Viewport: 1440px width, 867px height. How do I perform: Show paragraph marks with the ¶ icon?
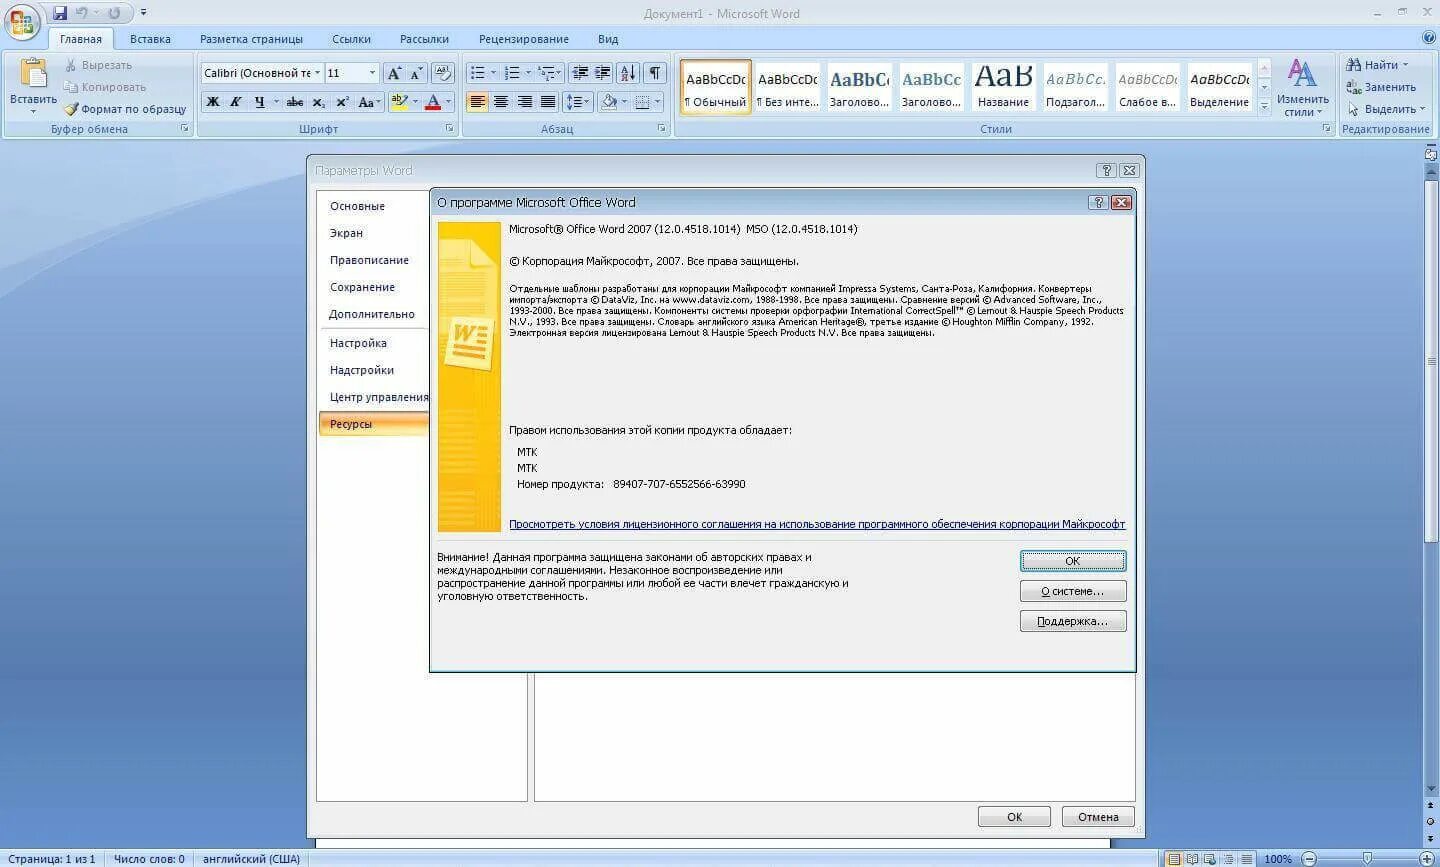pos(655,73)
